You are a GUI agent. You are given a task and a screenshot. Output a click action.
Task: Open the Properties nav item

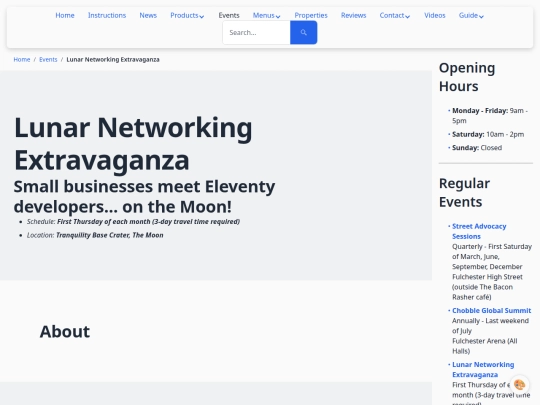click(311, 15)
